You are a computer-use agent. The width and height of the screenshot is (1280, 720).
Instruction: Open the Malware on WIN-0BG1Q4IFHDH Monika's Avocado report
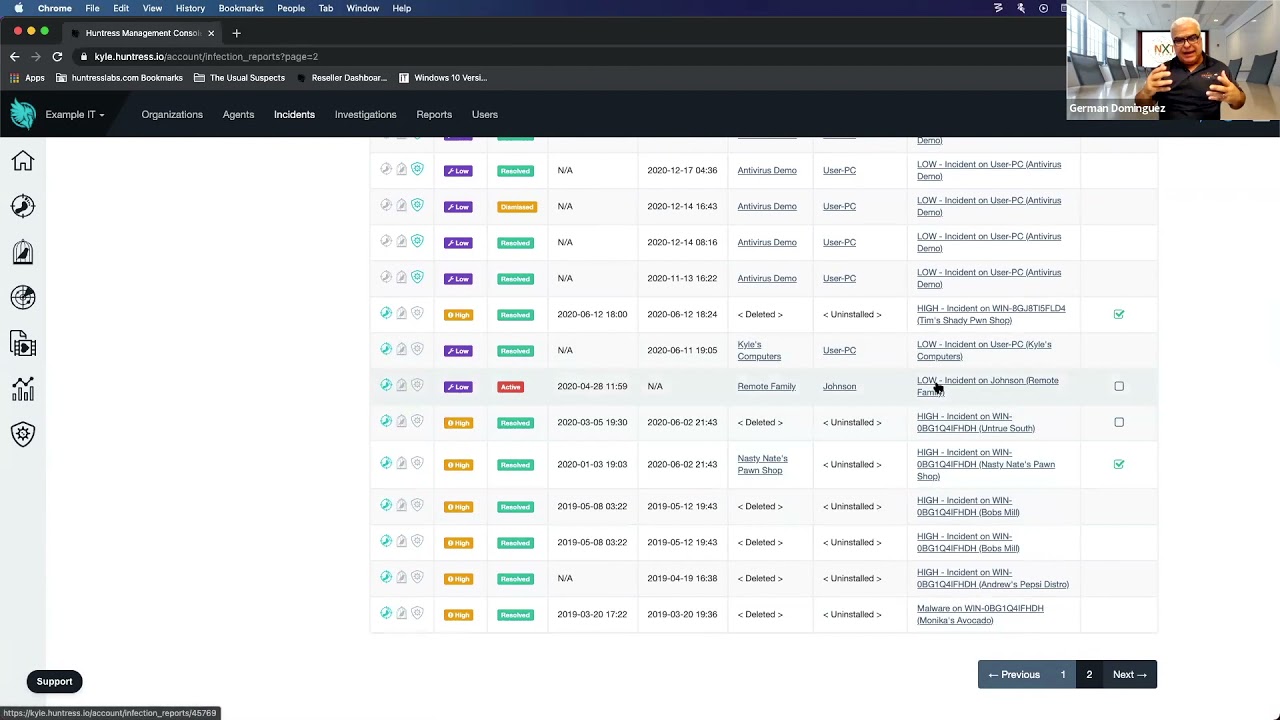[x=980, y=614]
